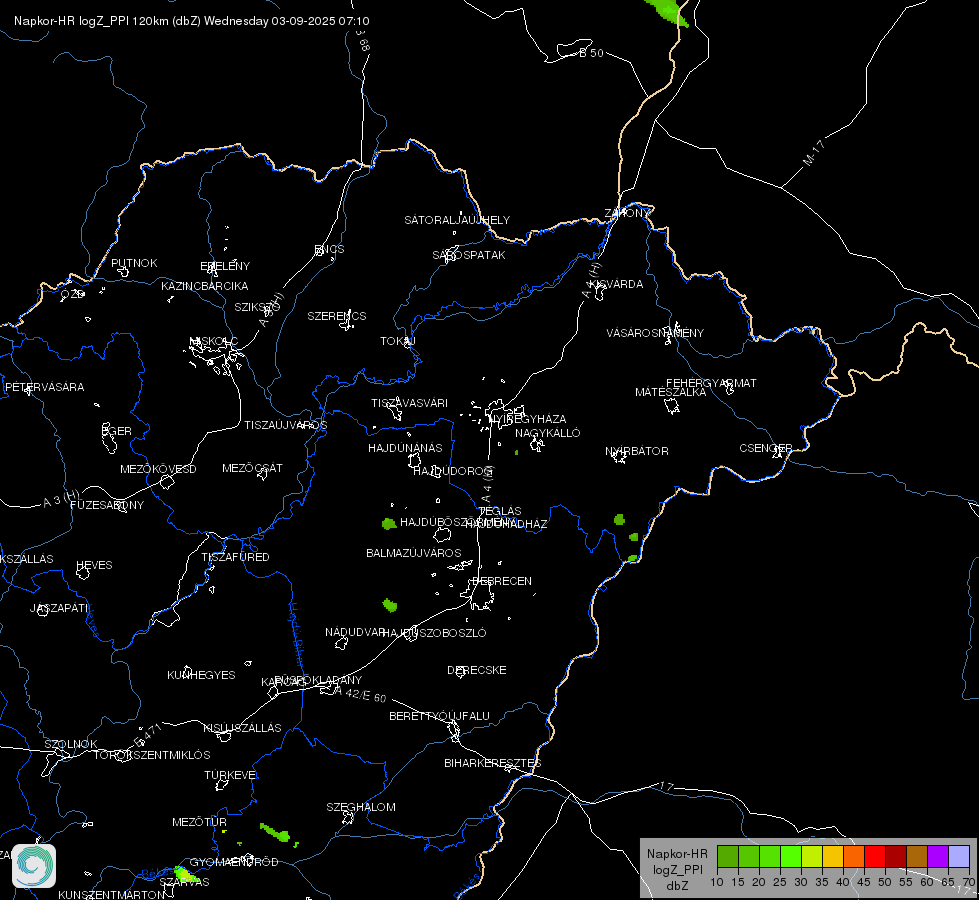The image size is (979, 900).
Task: Click the MEZŐCSÁT label
Action: (x=252, y=468)
